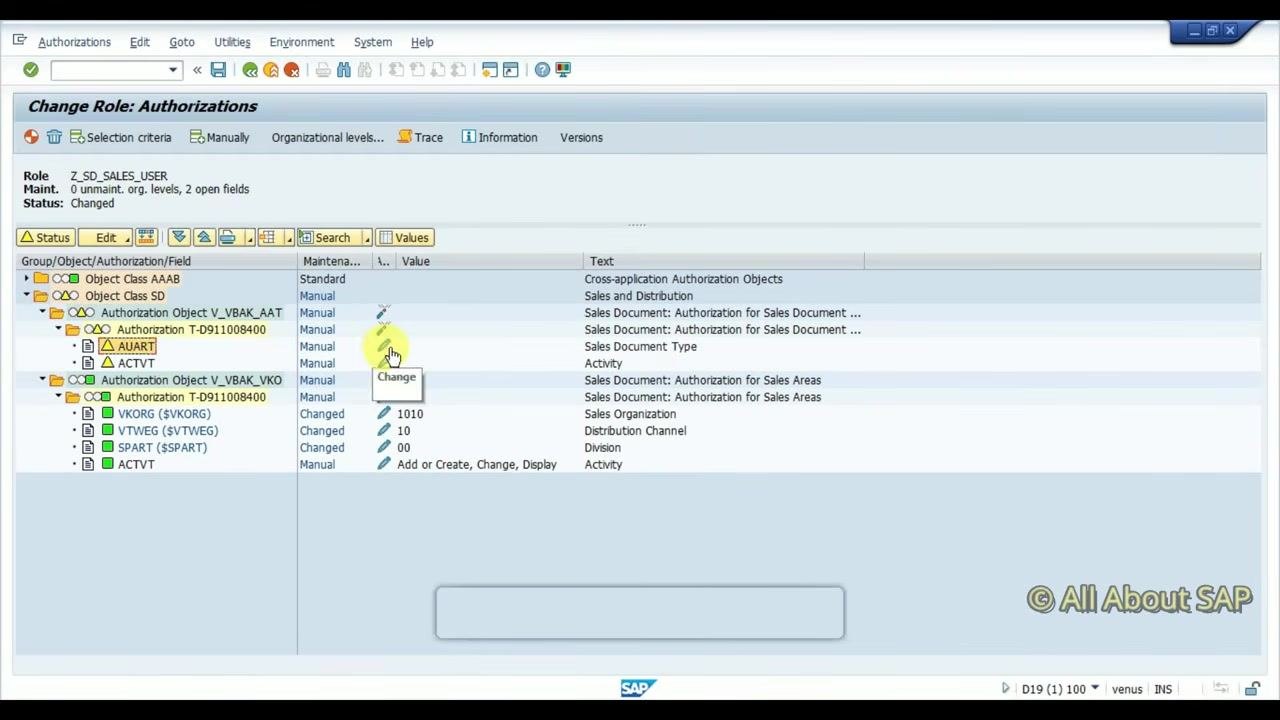Image resolution: width=1280 pixels, height=720 pixels.
Task: Click the Print icon in the tree toolbar
Action: pyautogui.click(x=227, y=238)
